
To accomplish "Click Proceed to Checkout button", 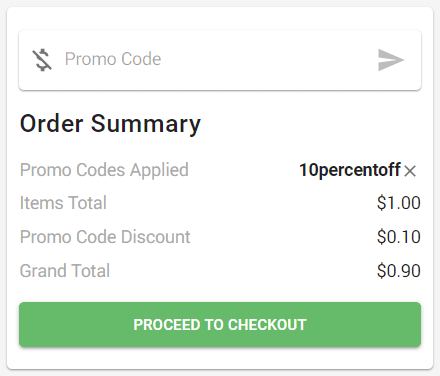I will 220,324.
